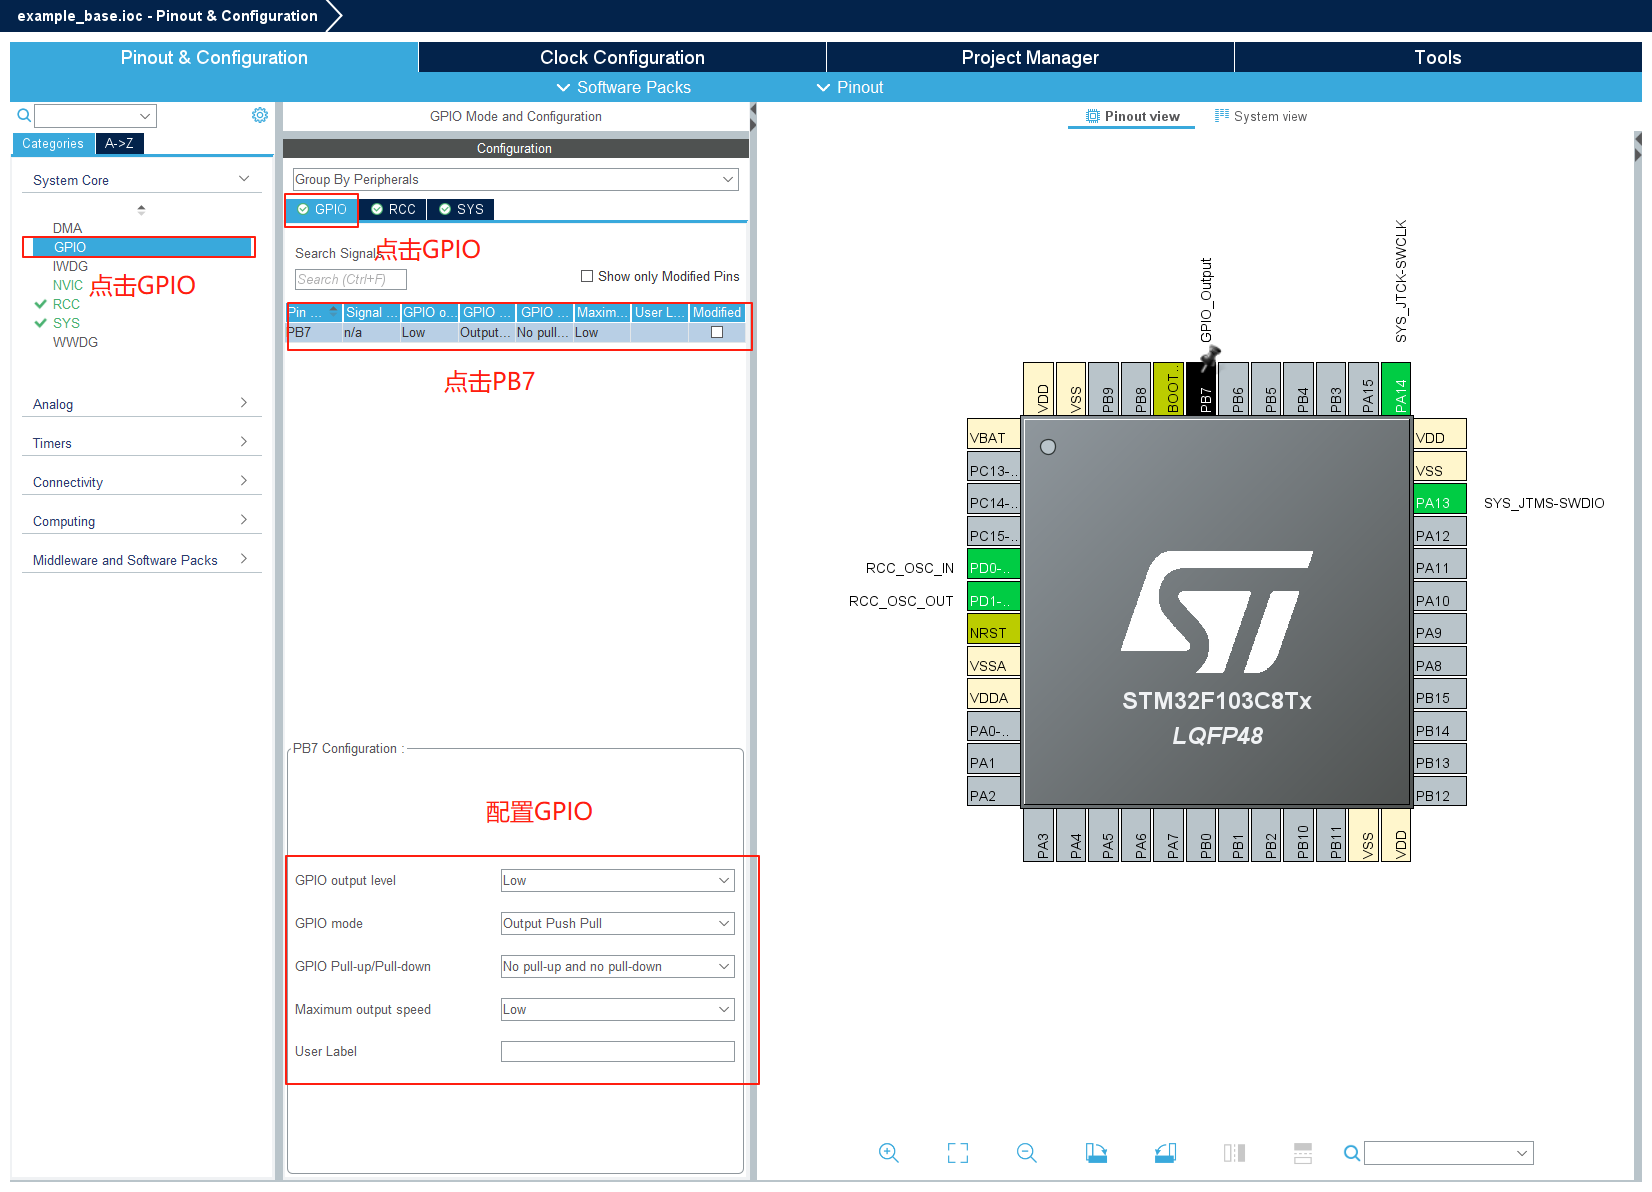Expand the Computing category
The image size is (1652, 1192).
coord(142,521)
